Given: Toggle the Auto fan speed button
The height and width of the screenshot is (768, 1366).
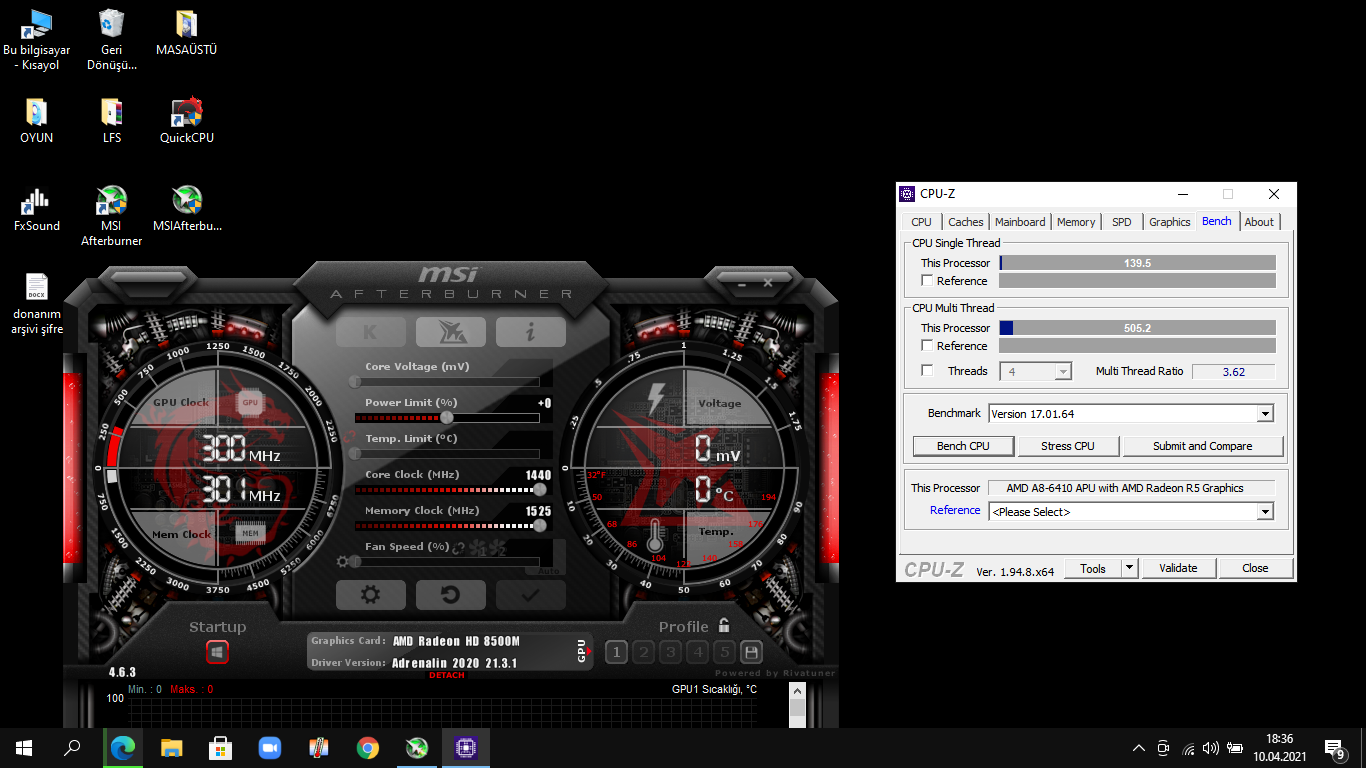Looking at the screenshot, I should click(x=549, y=570).
